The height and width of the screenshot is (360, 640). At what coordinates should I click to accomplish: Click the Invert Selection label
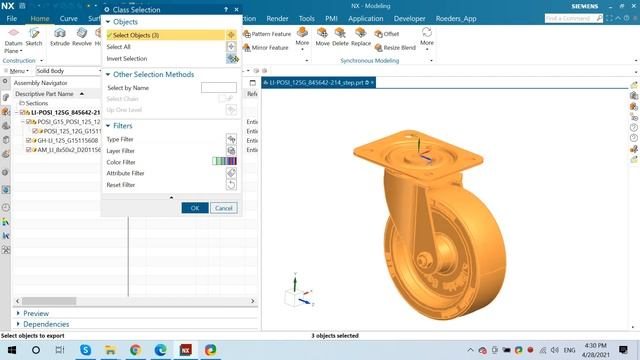coord(127,58)
